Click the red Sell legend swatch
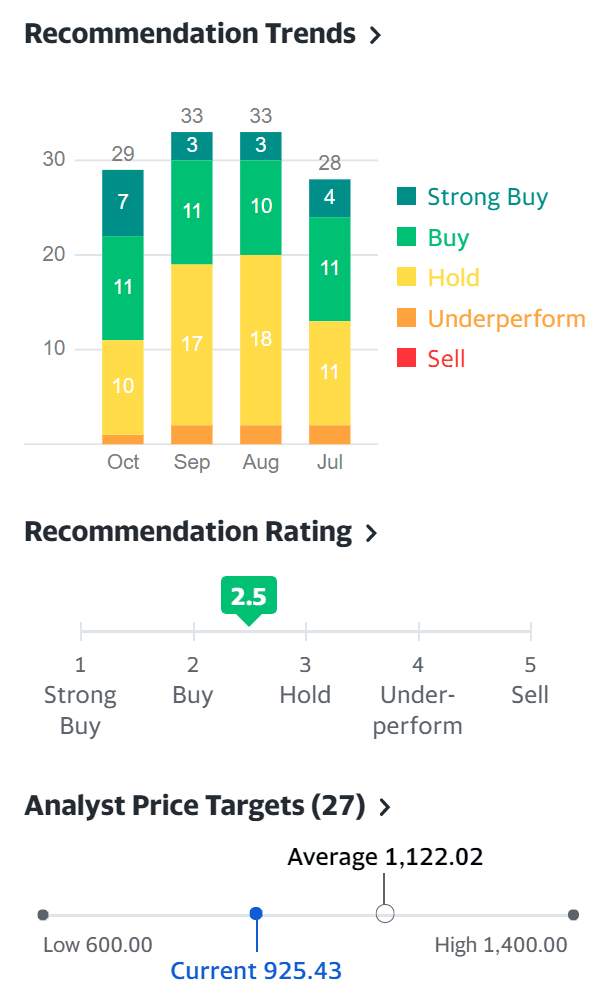Image resolution: width=611 pixels, height=1006 pixels. (406, 359)
